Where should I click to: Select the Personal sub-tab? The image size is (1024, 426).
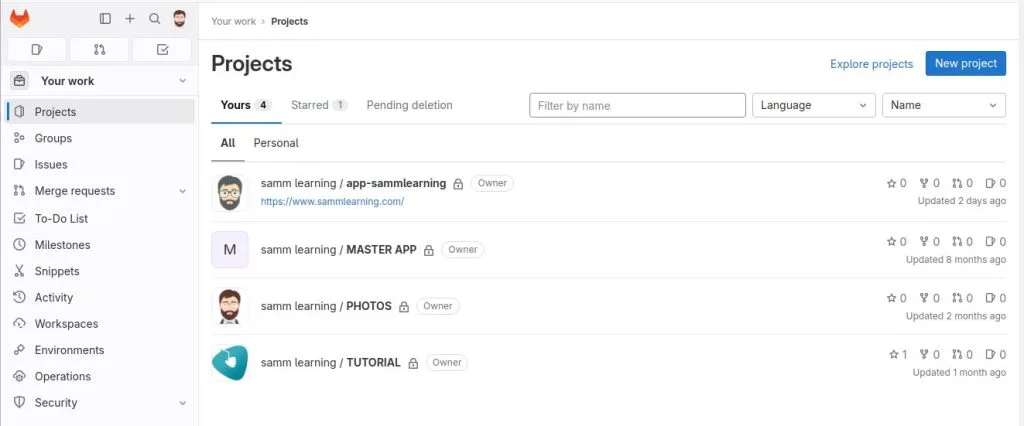[x=276, y=143]
